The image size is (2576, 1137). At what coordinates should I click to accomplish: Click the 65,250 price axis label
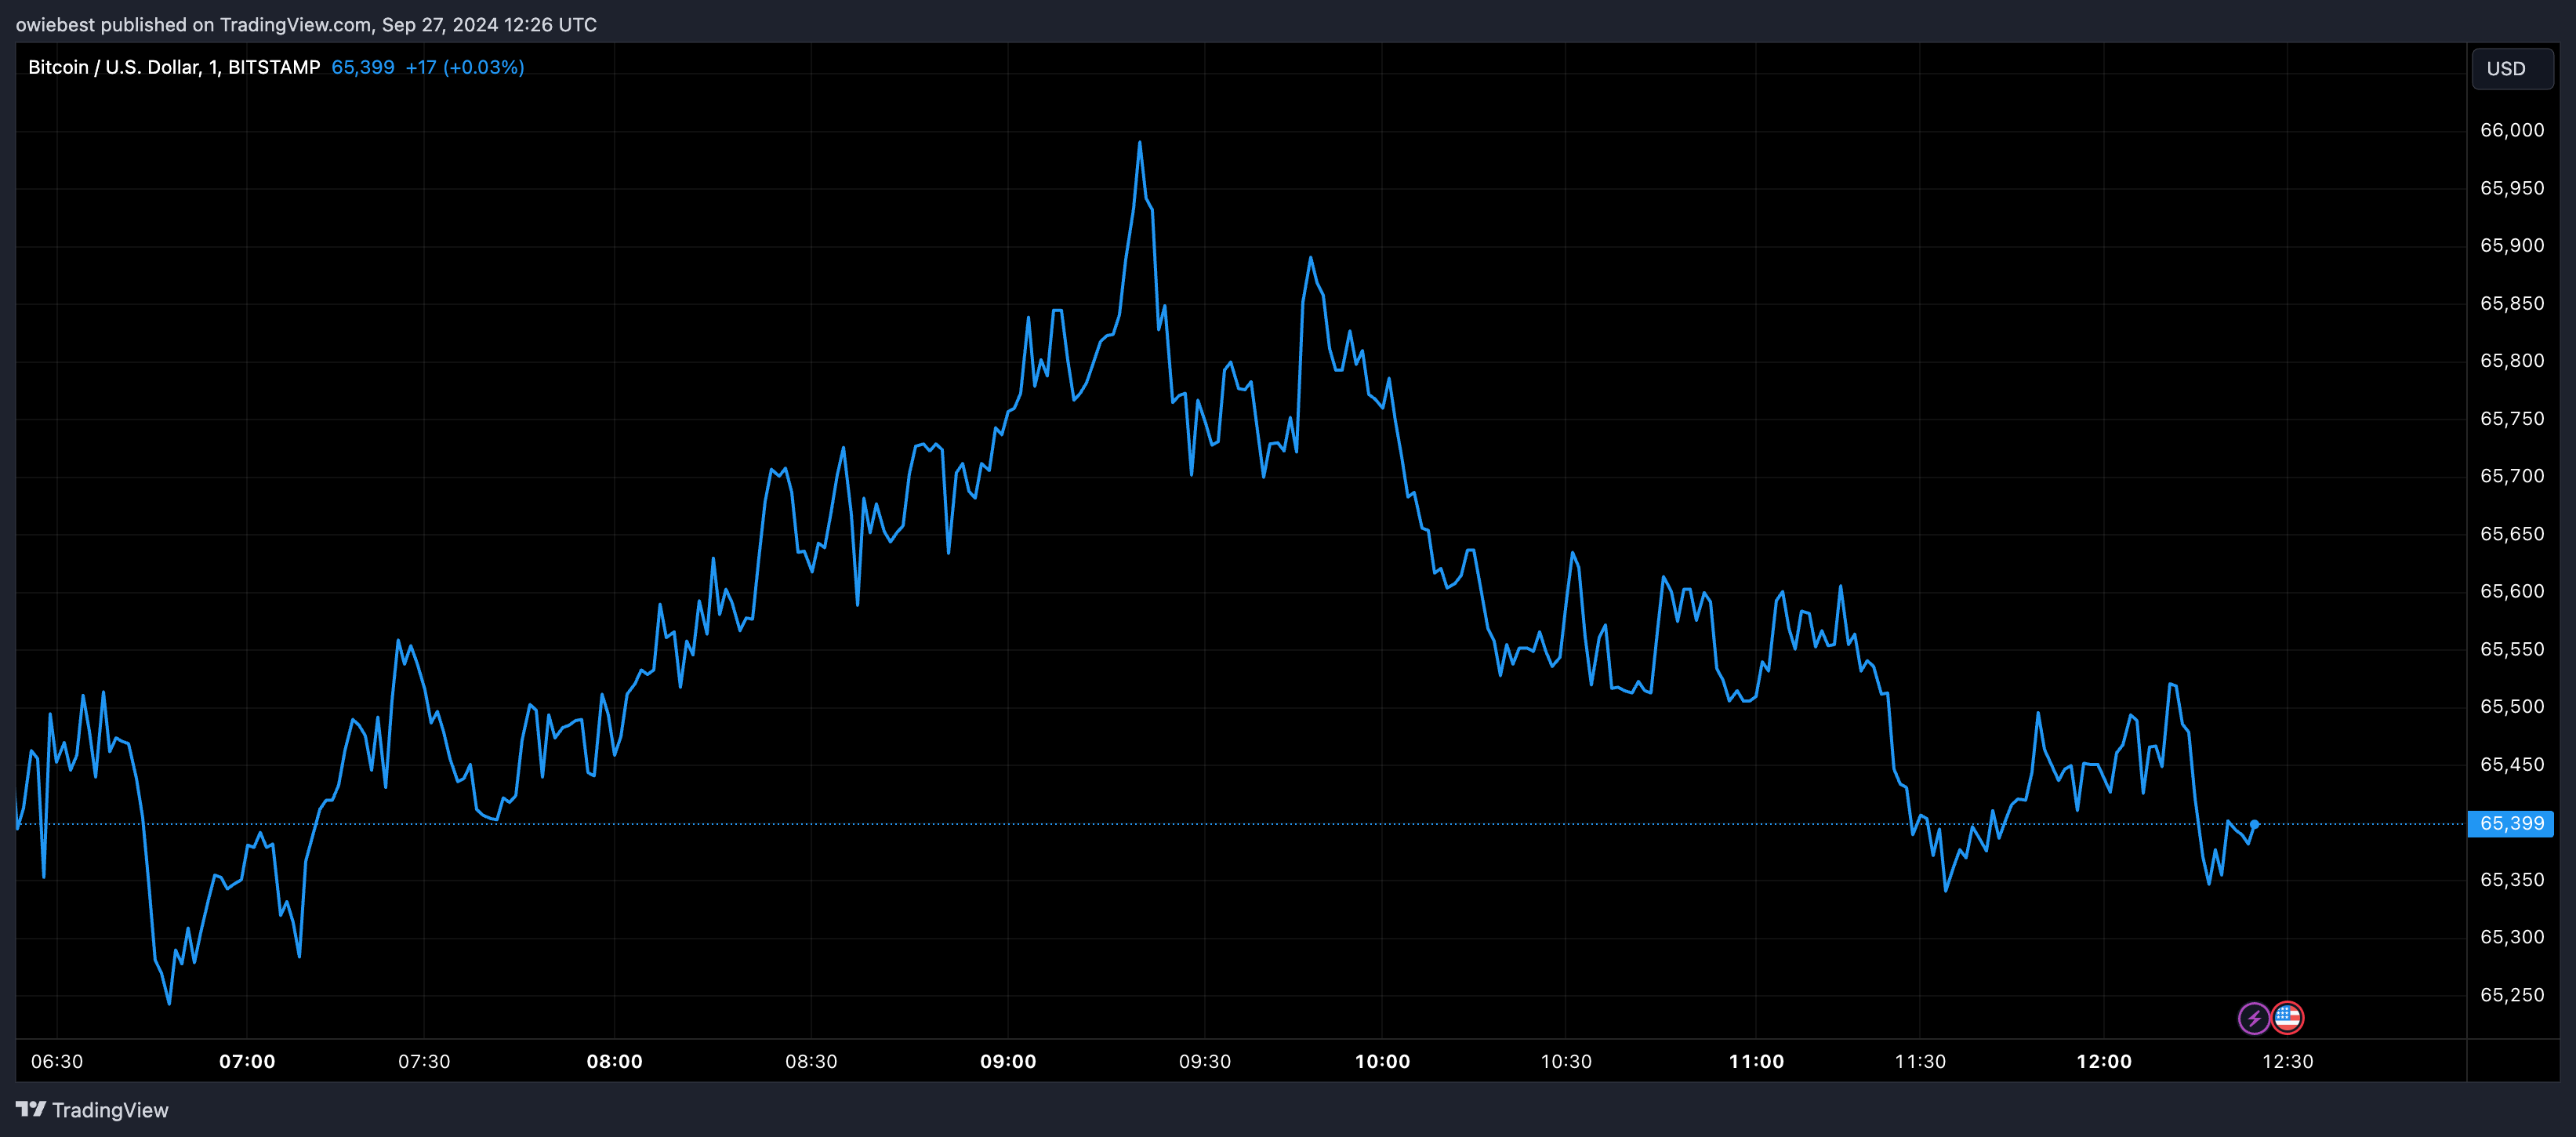coord(2512,995)
